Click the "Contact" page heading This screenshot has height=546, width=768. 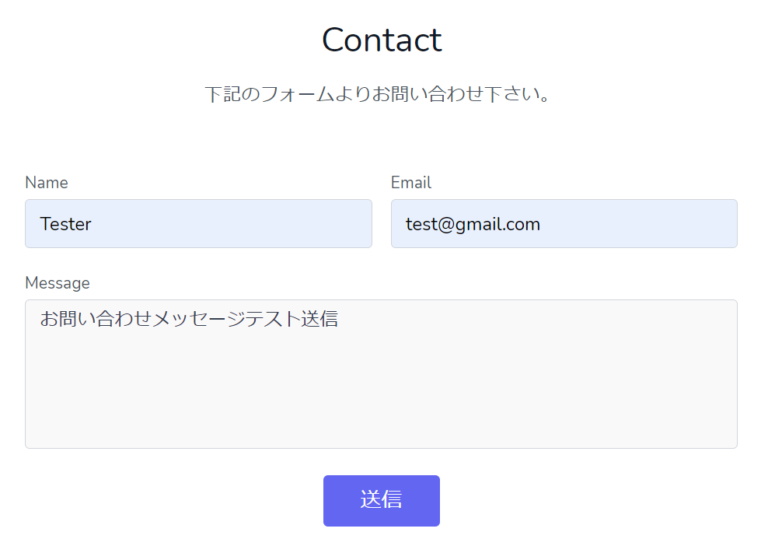pos(381,40)
